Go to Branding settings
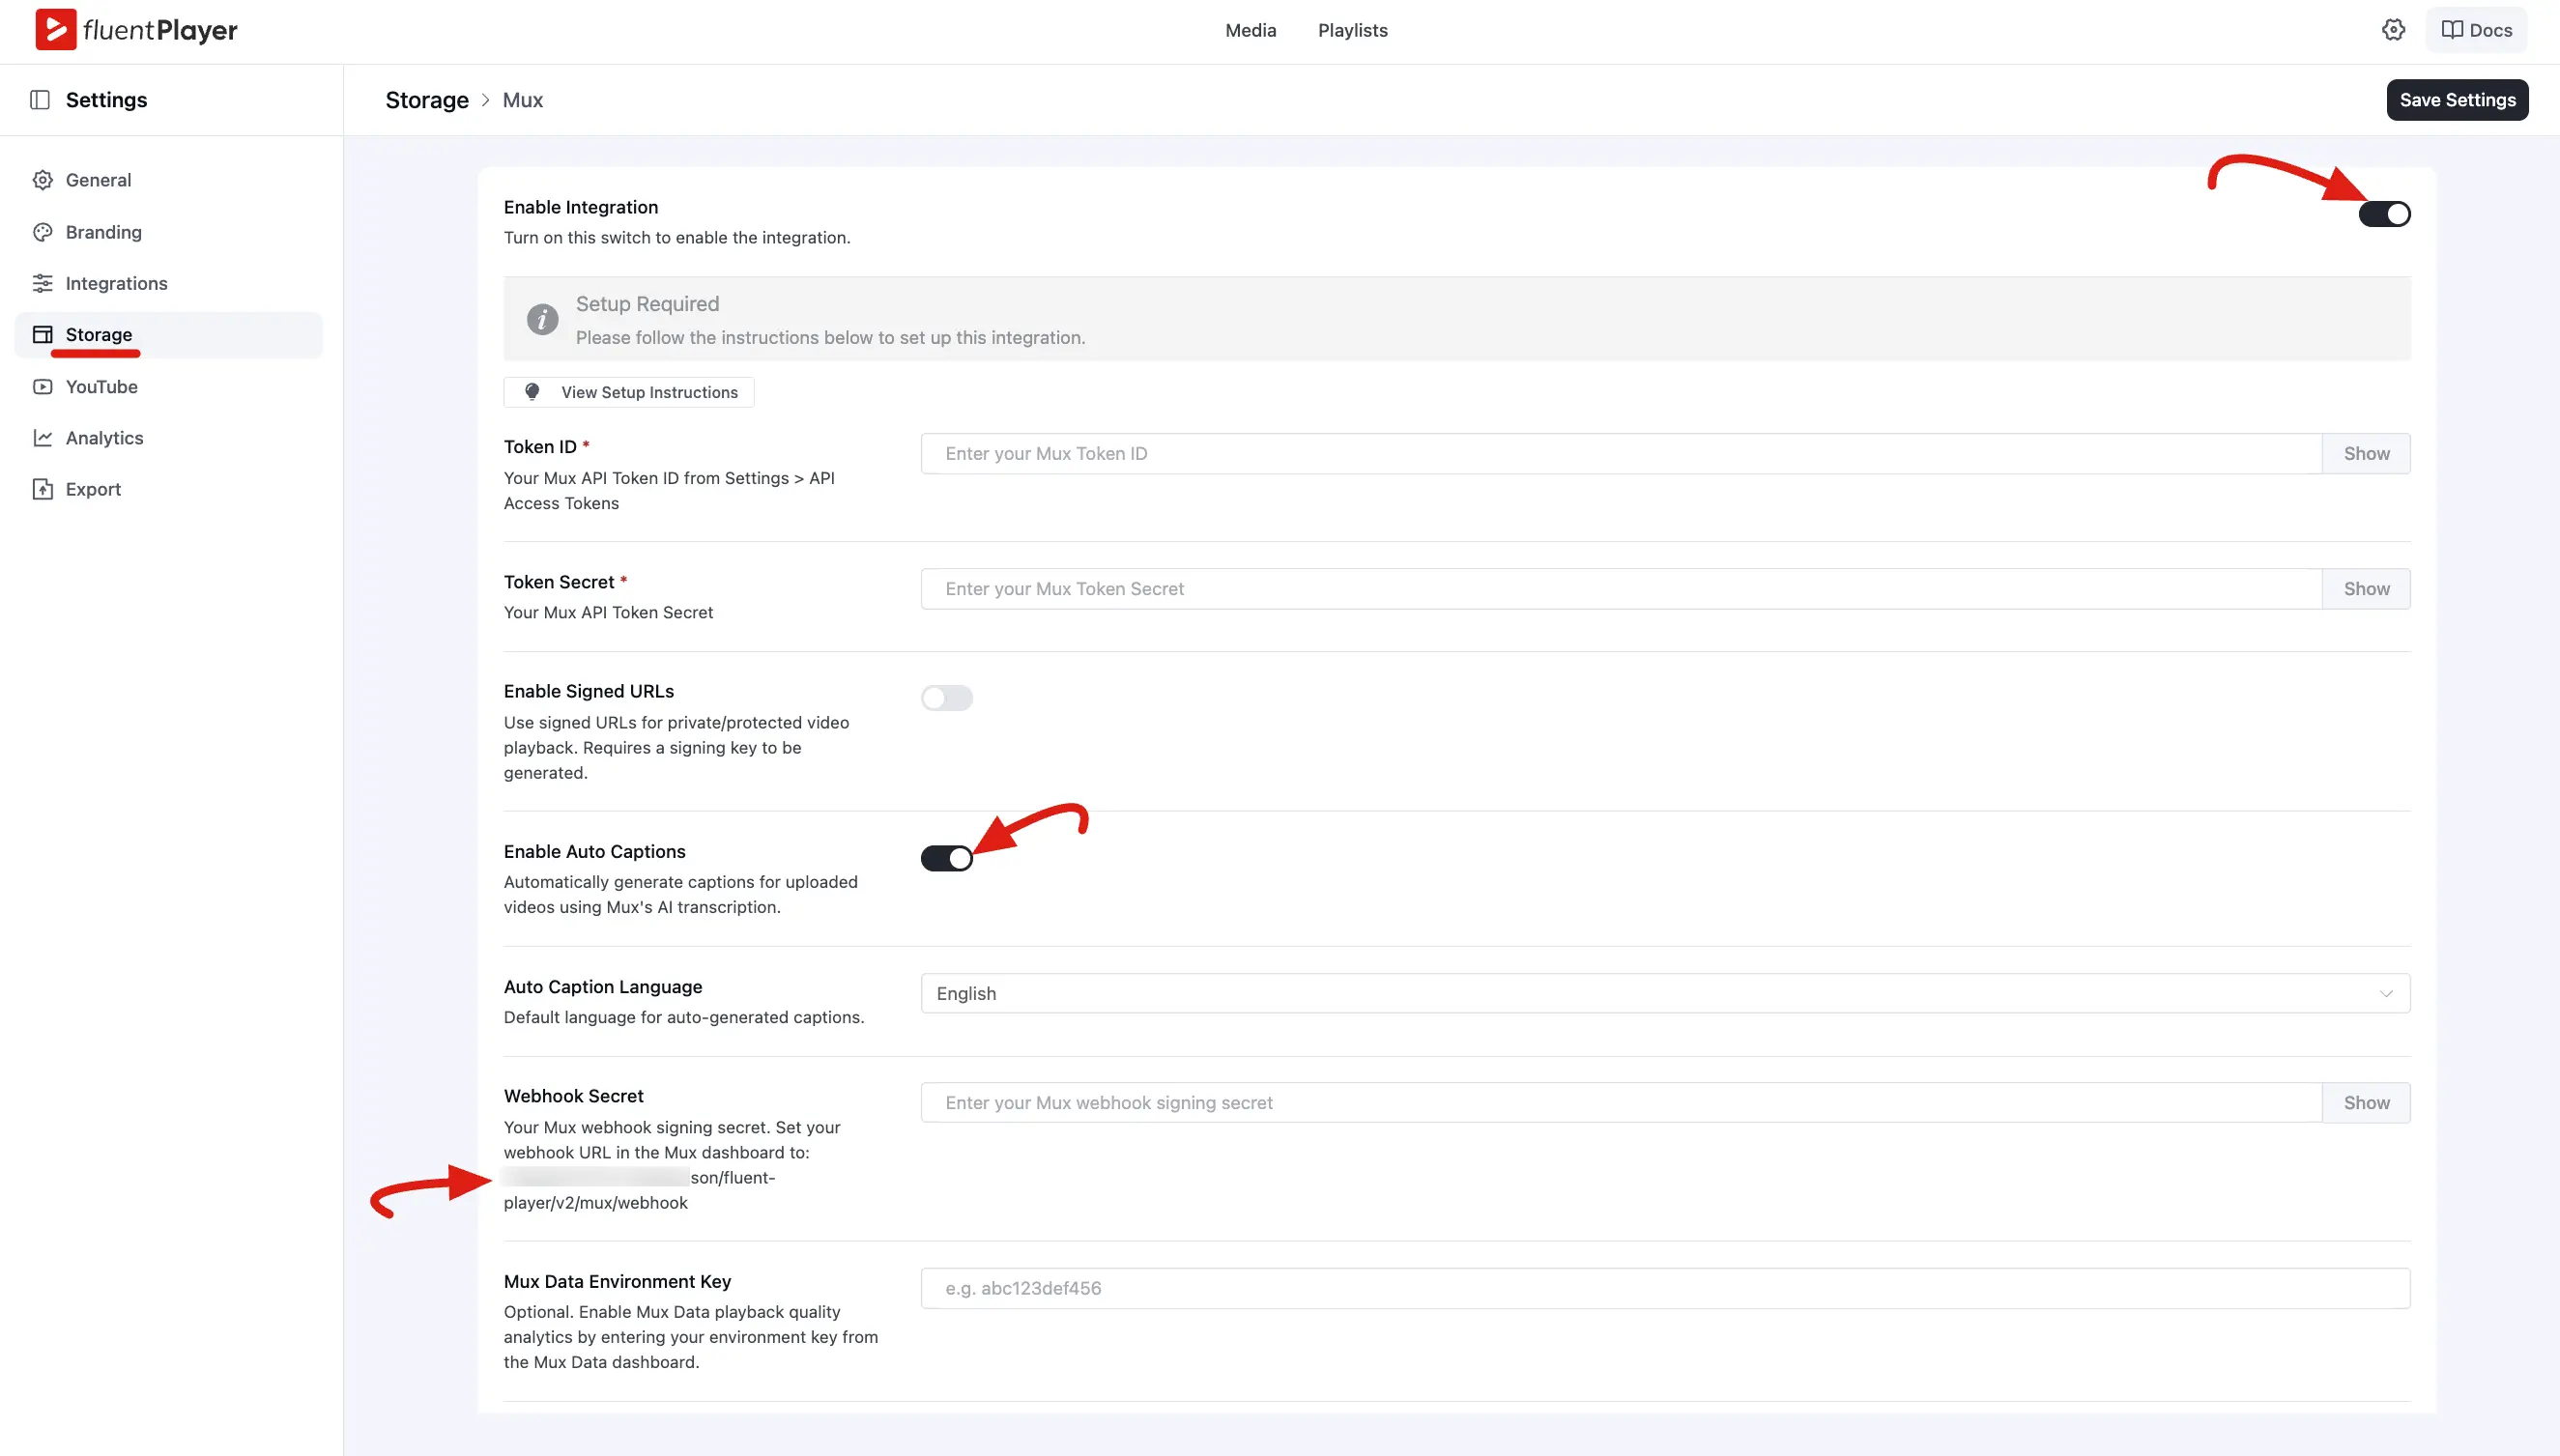Screen dimensions: 2560x1456 point(168,232)
